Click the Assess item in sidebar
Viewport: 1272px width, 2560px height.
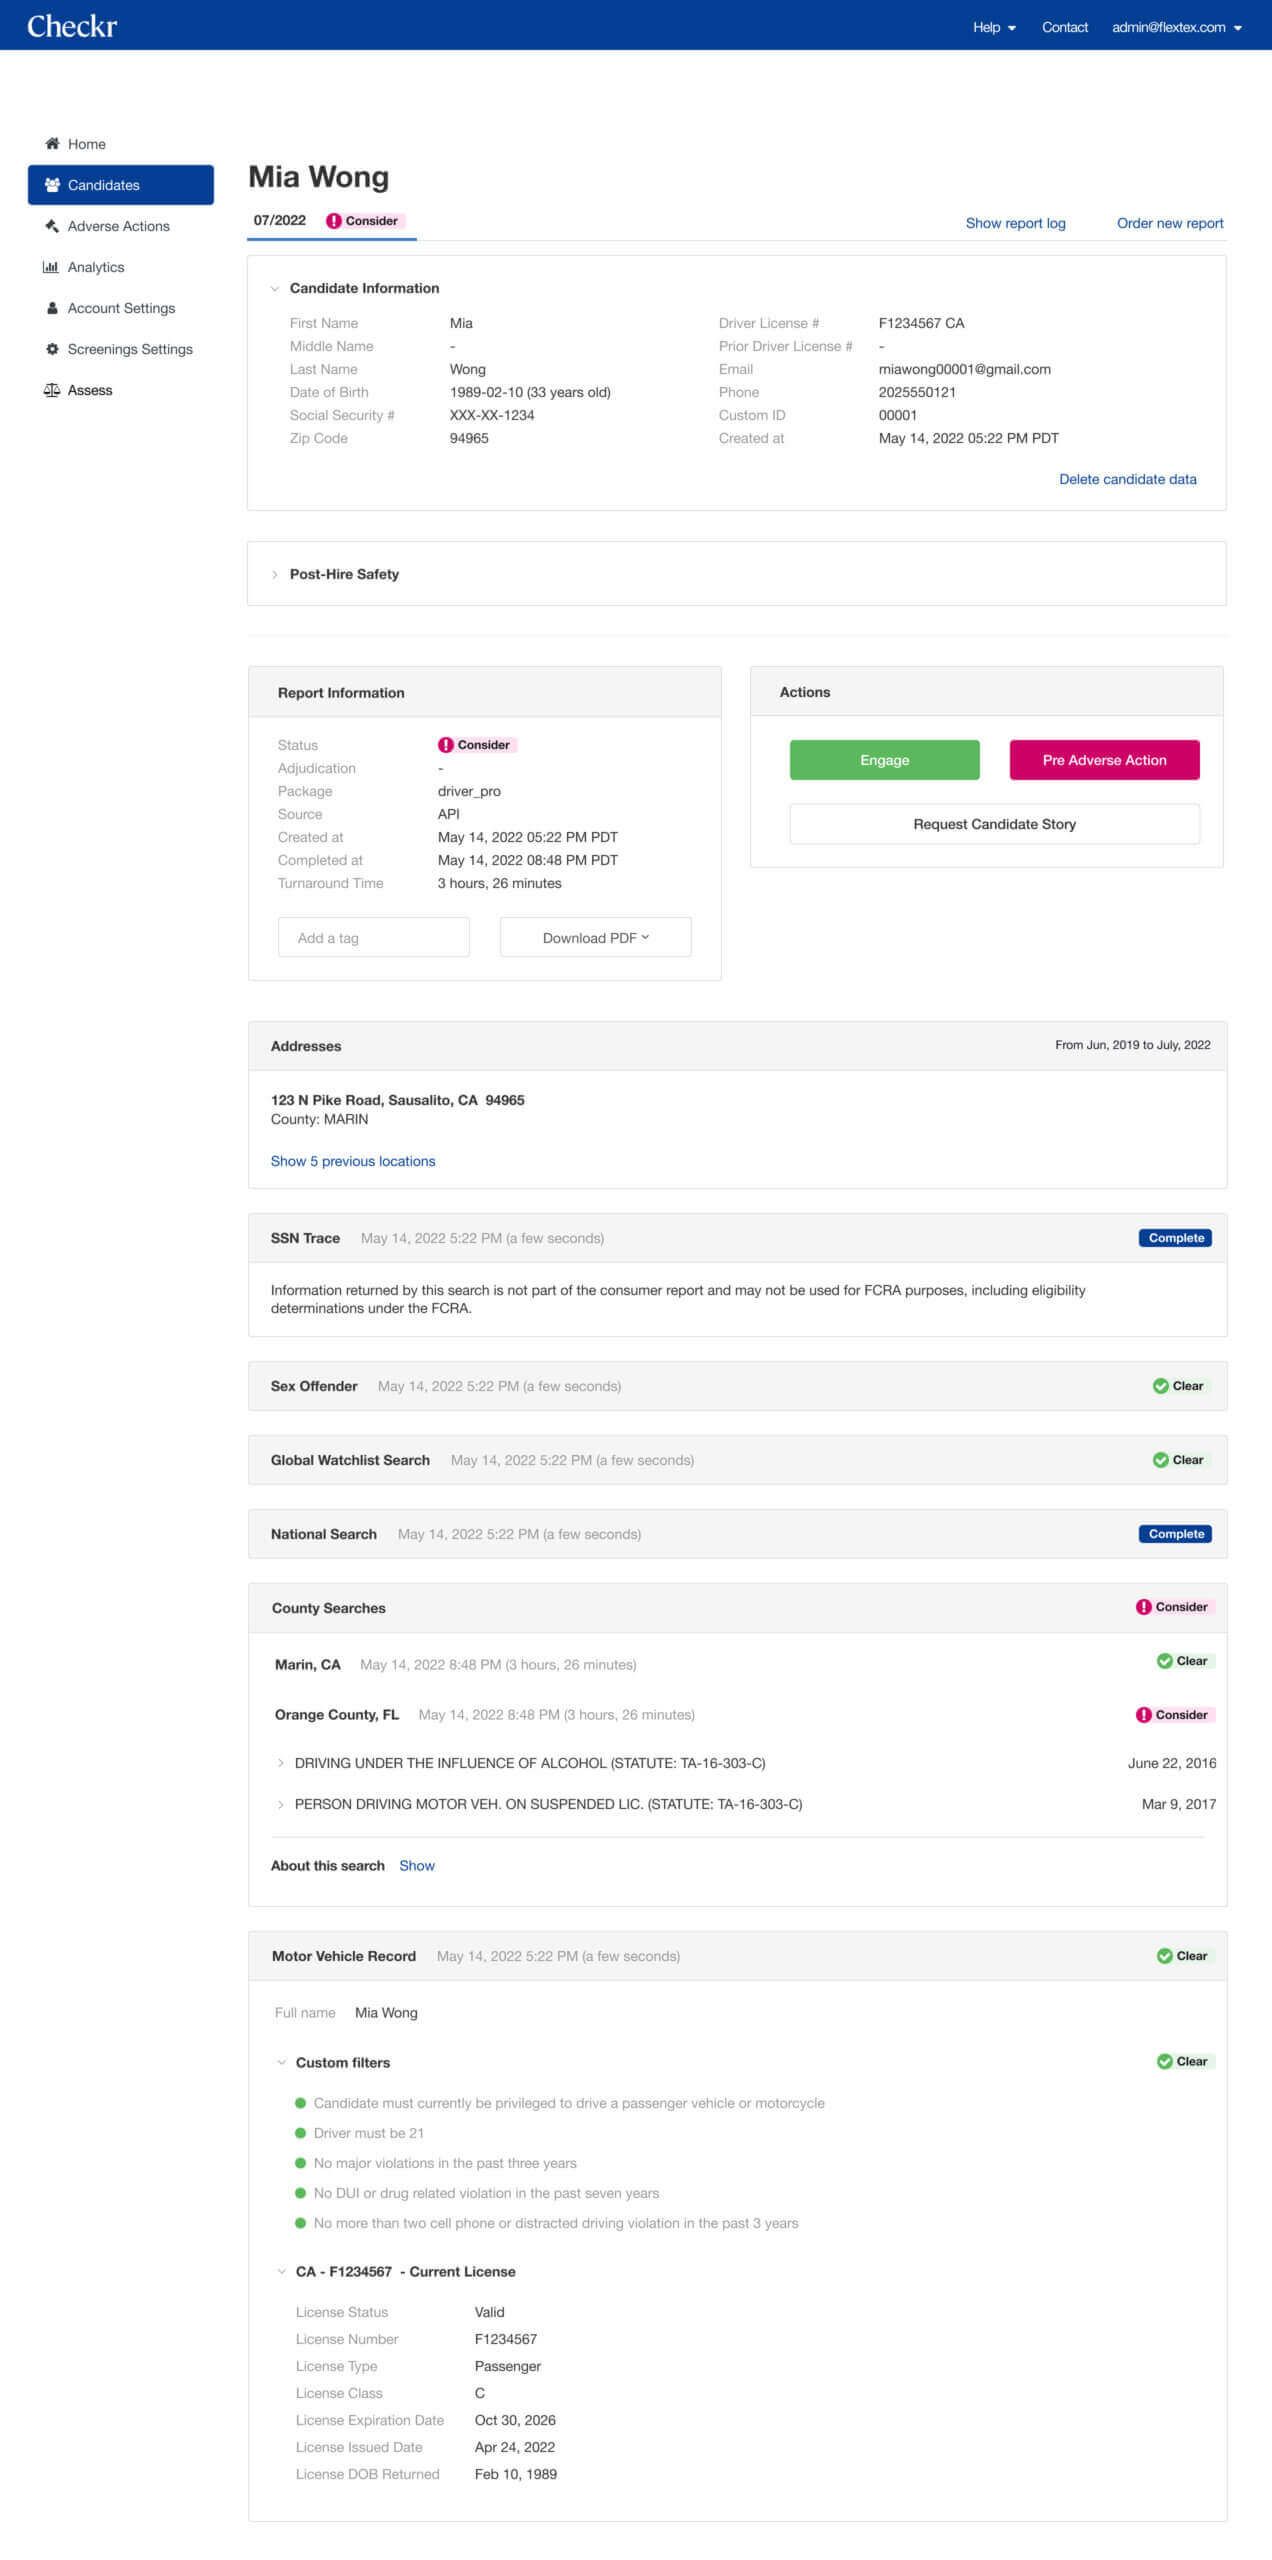point(120,390)
